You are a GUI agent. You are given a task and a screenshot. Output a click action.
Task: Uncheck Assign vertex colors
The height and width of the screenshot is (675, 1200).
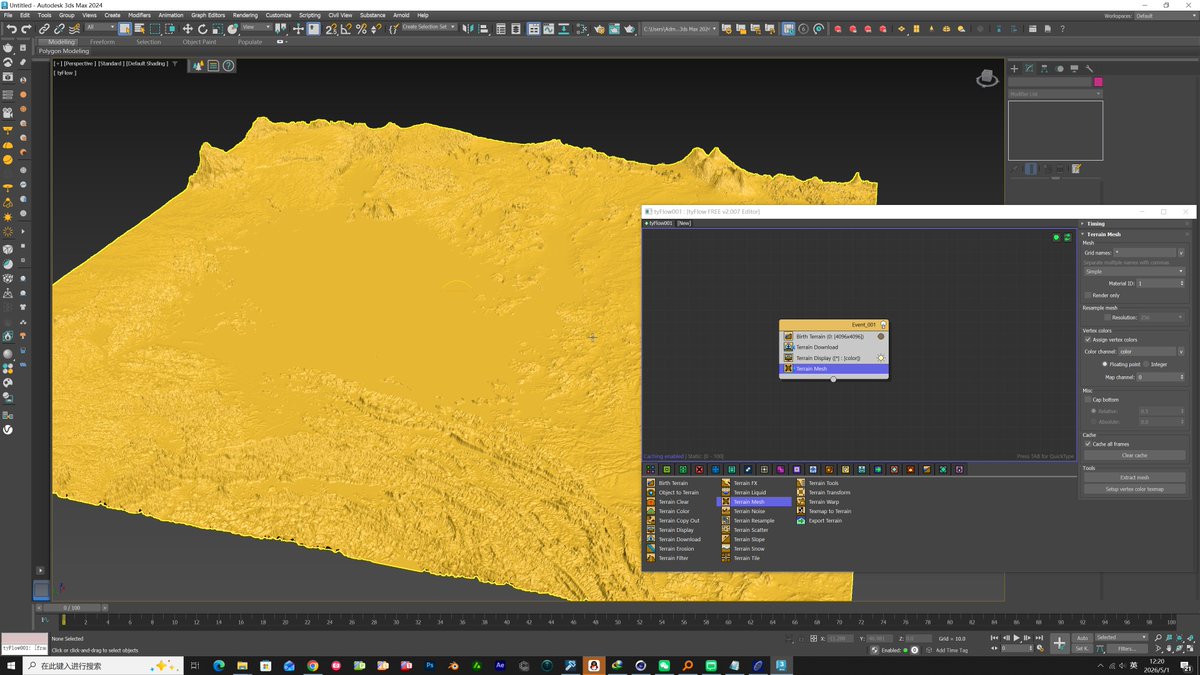(1088, 340)
